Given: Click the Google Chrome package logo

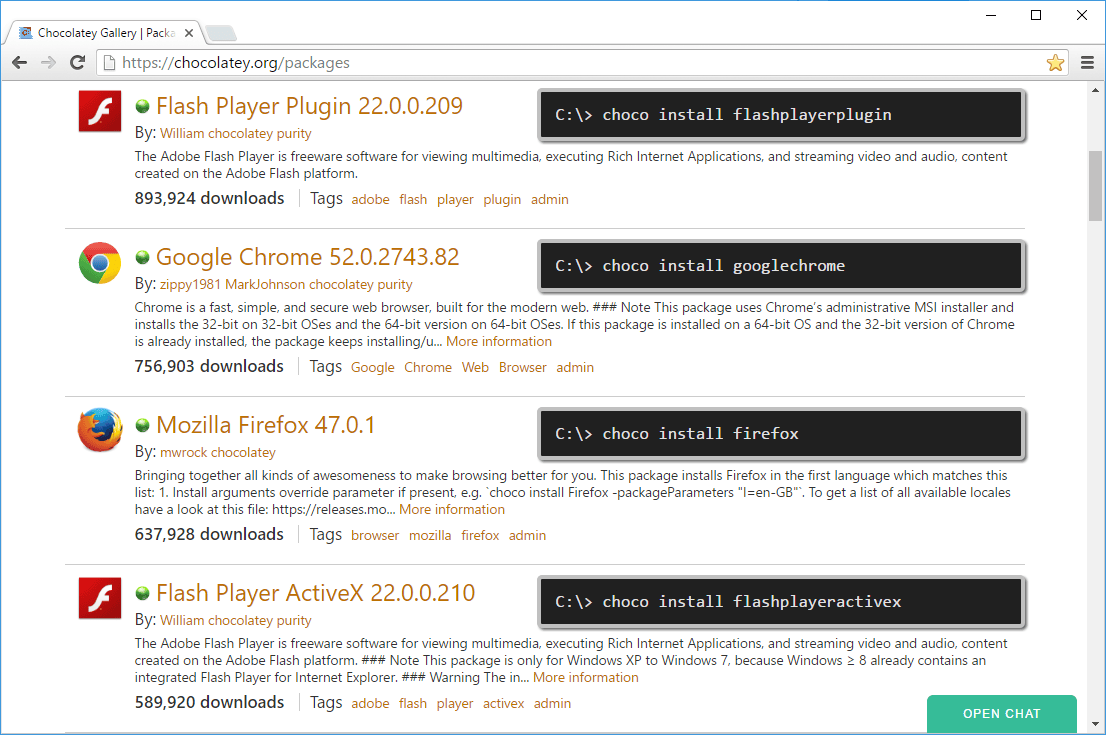Looking at the screenshot, I should (x=99, y=262).
